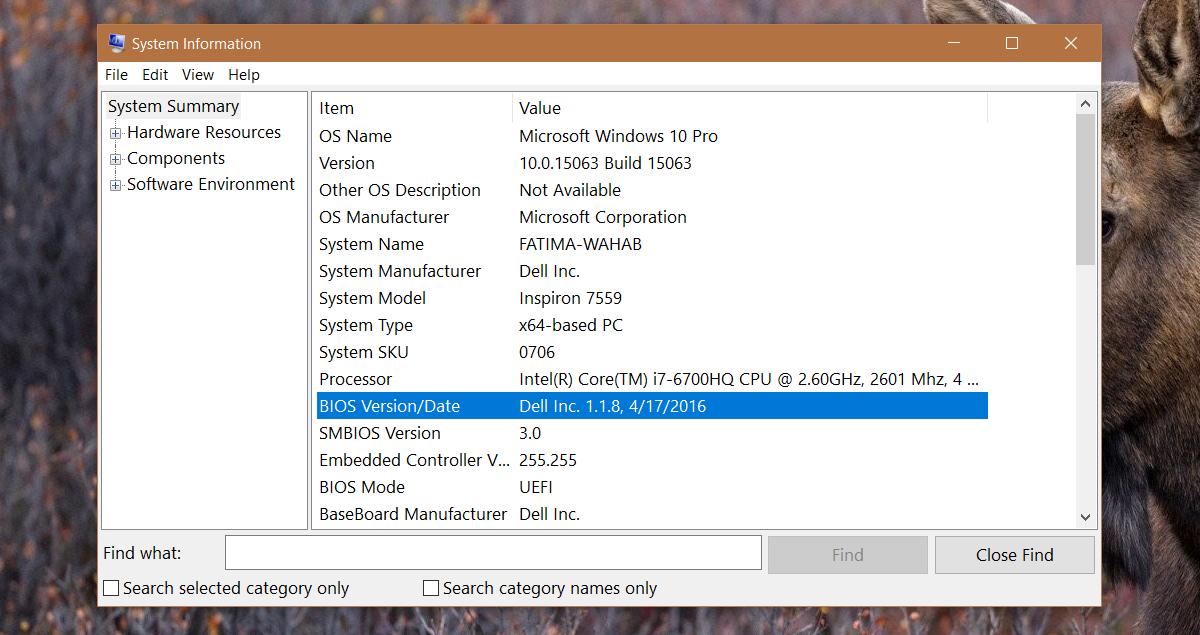
Task: Click the value UEFI
Action: (536, 487)
